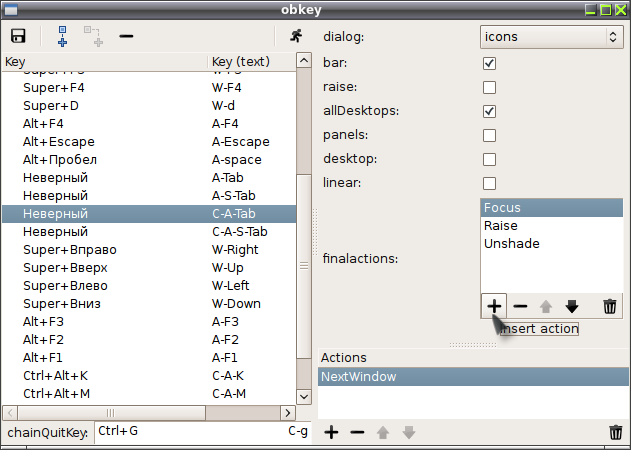Image resolution: width=631 pixels, height=450 pixels.
Task: Select NextWindow action row
Action: (x=474, y=377)
